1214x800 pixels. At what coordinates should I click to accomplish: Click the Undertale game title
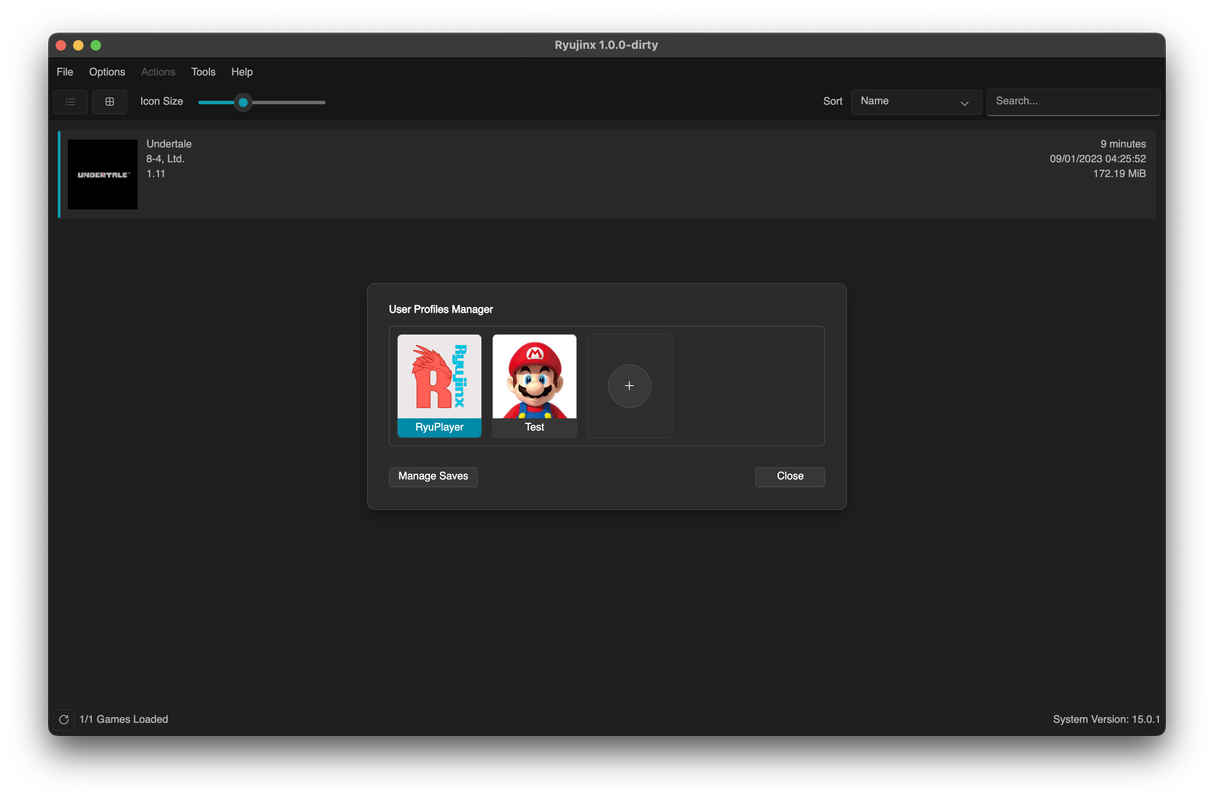169,144
